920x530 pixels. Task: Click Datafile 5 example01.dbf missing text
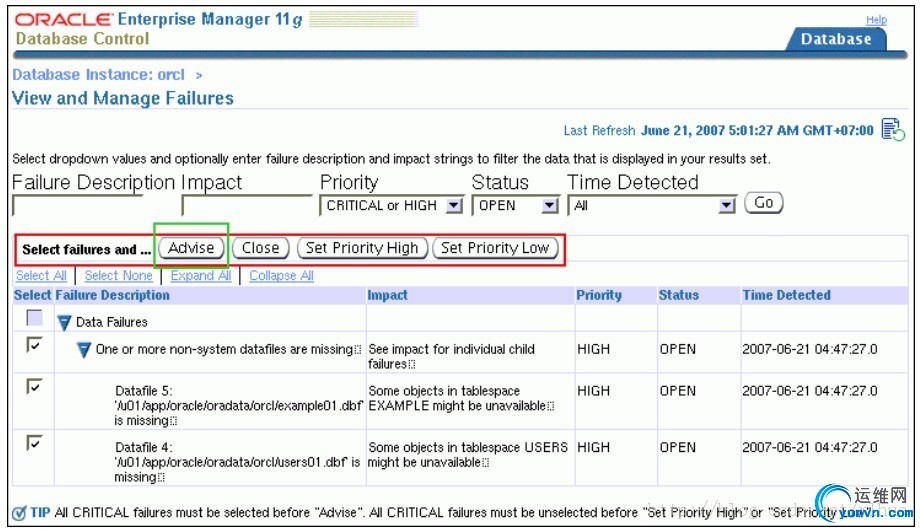point(238,406)
